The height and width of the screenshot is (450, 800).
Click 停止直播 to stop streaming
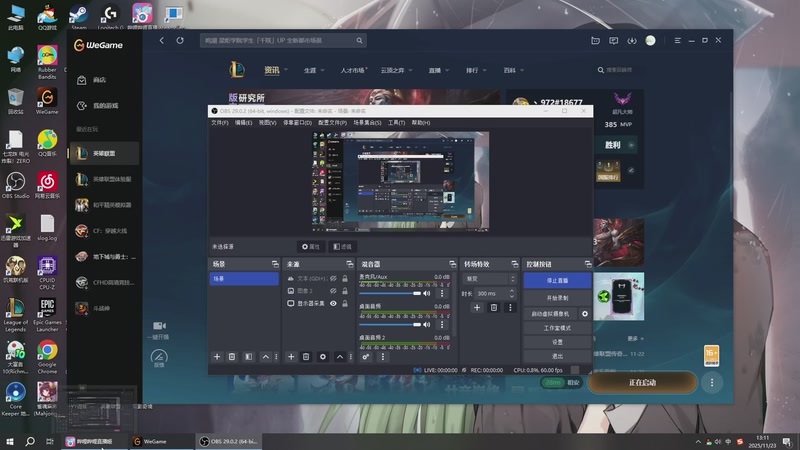point(557,281)
